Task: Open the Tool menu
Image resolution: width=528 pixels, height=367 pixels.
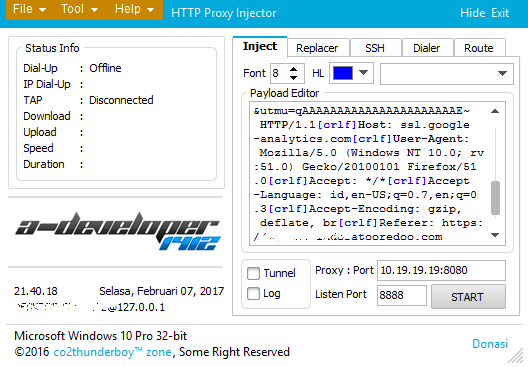Action: click(79, 9)
